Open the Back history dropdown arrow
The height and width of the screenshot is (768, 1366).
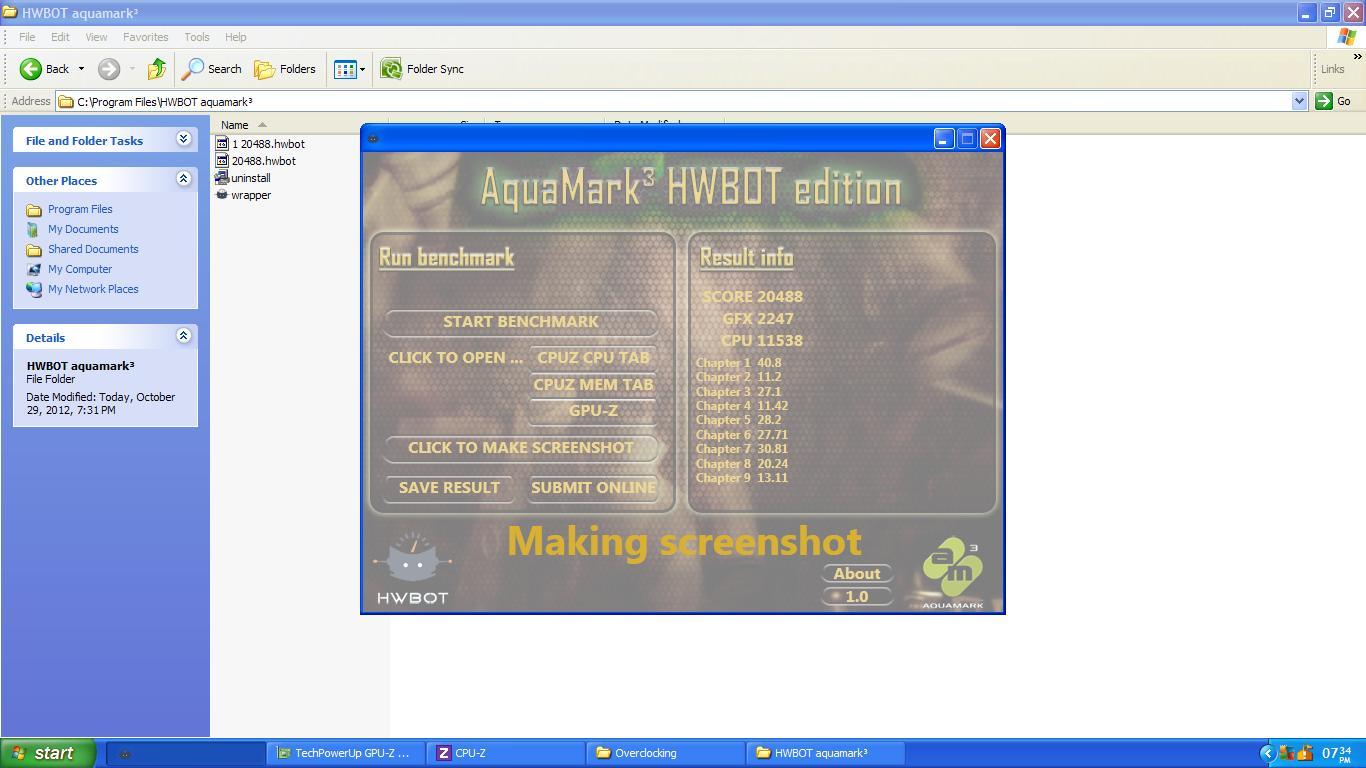point(81,69)
